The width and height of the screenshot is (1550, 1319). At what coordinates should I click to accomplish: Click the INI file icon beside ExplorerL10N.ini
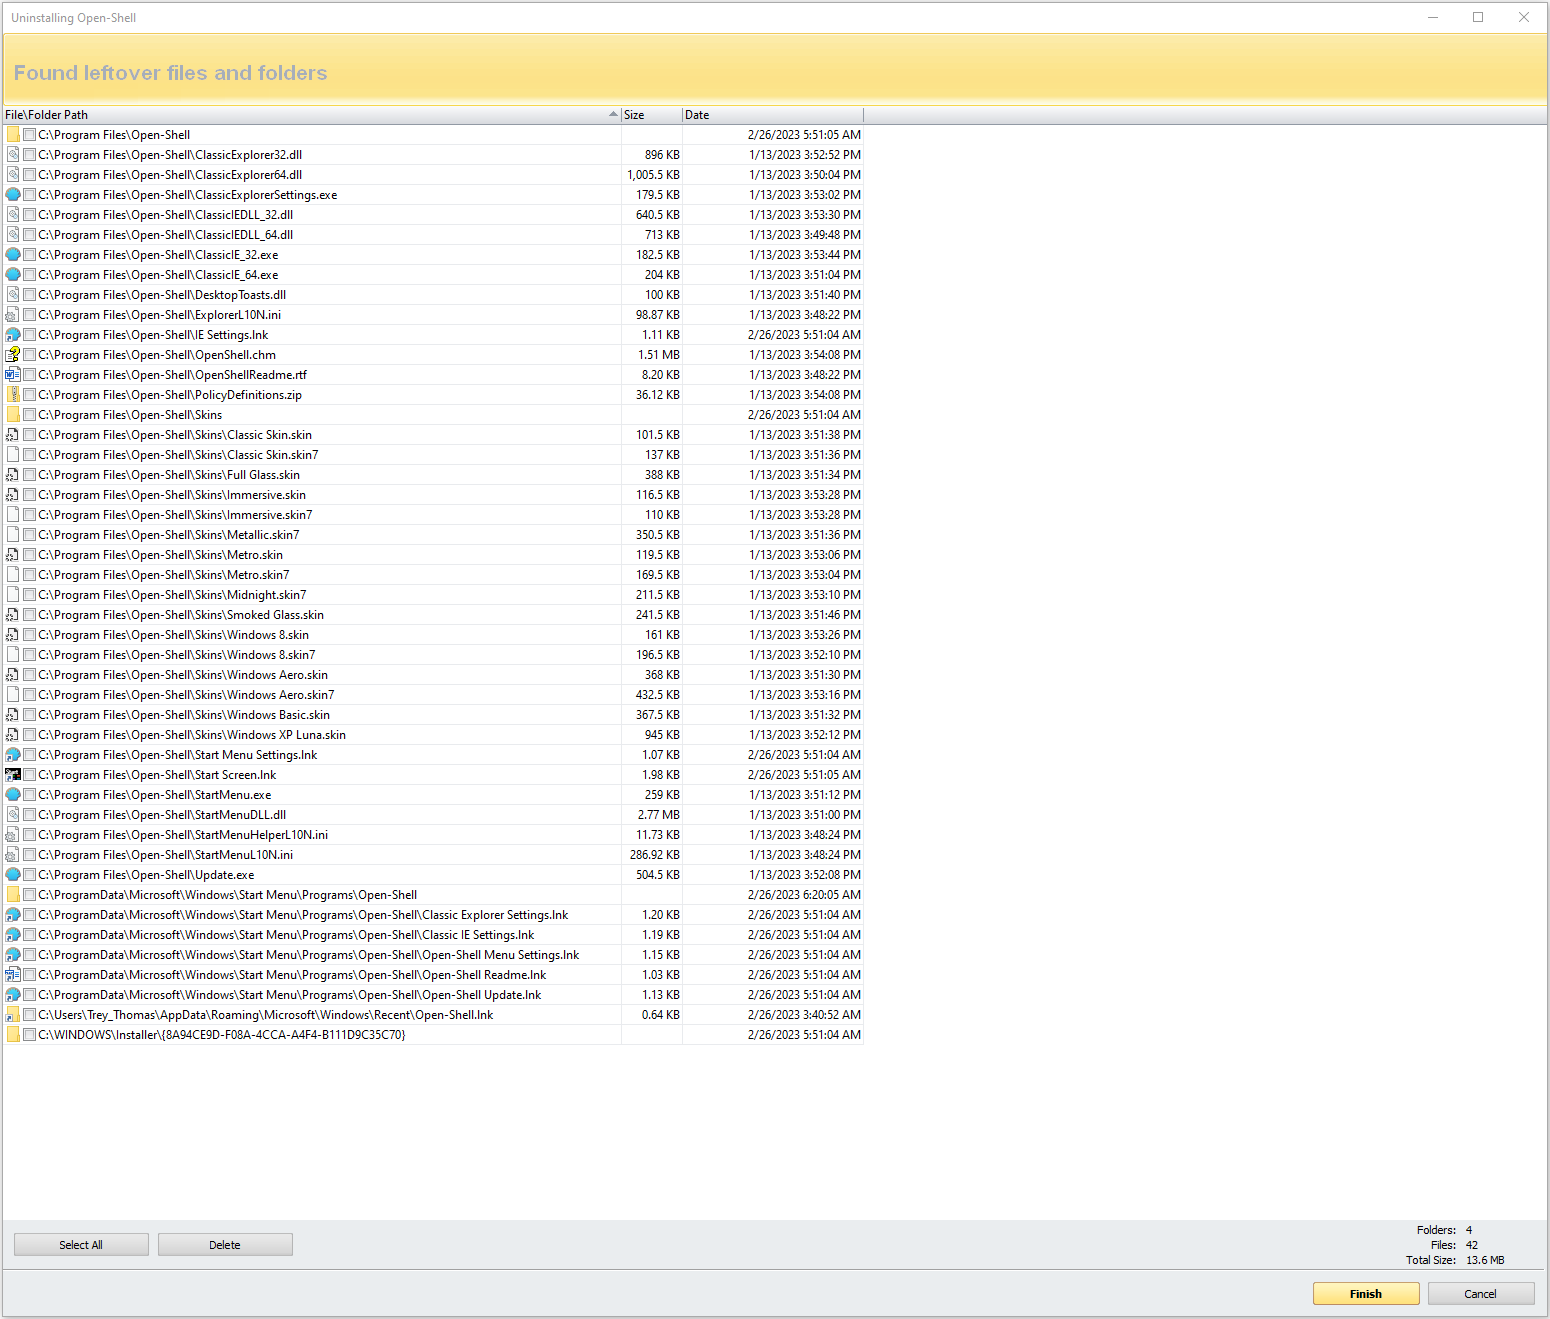[13, 315]
